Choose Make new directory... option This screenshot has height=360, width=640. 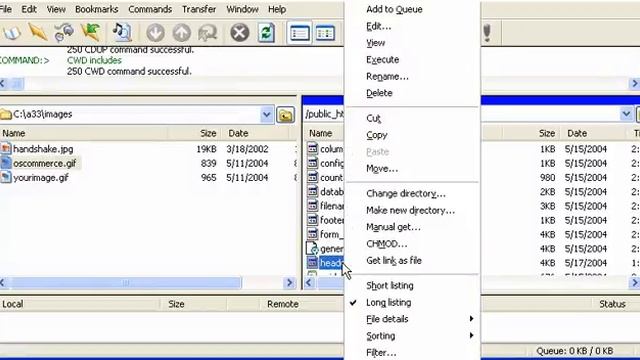click(x=410, y=210)
